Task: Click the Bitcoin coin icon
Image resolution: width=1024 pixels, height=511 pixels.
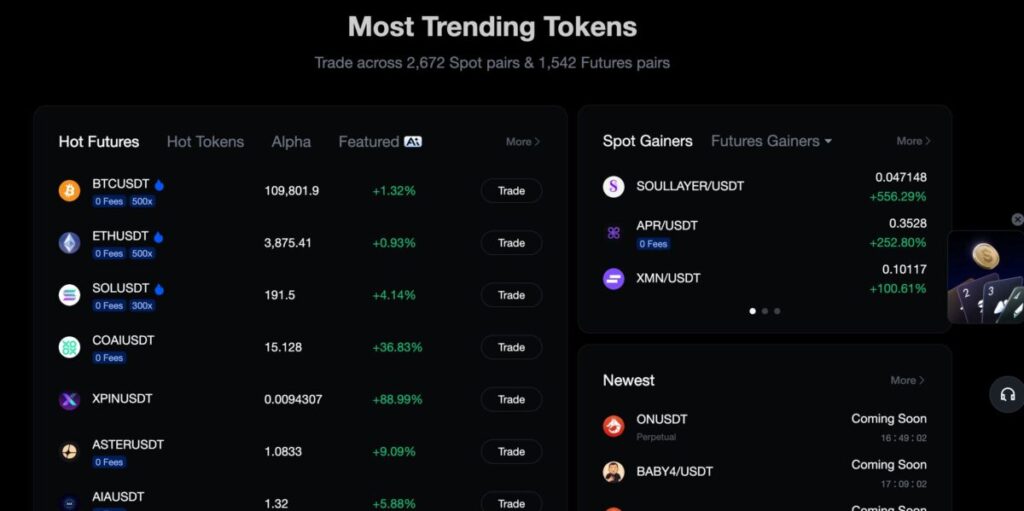Action: click(69, 191)
